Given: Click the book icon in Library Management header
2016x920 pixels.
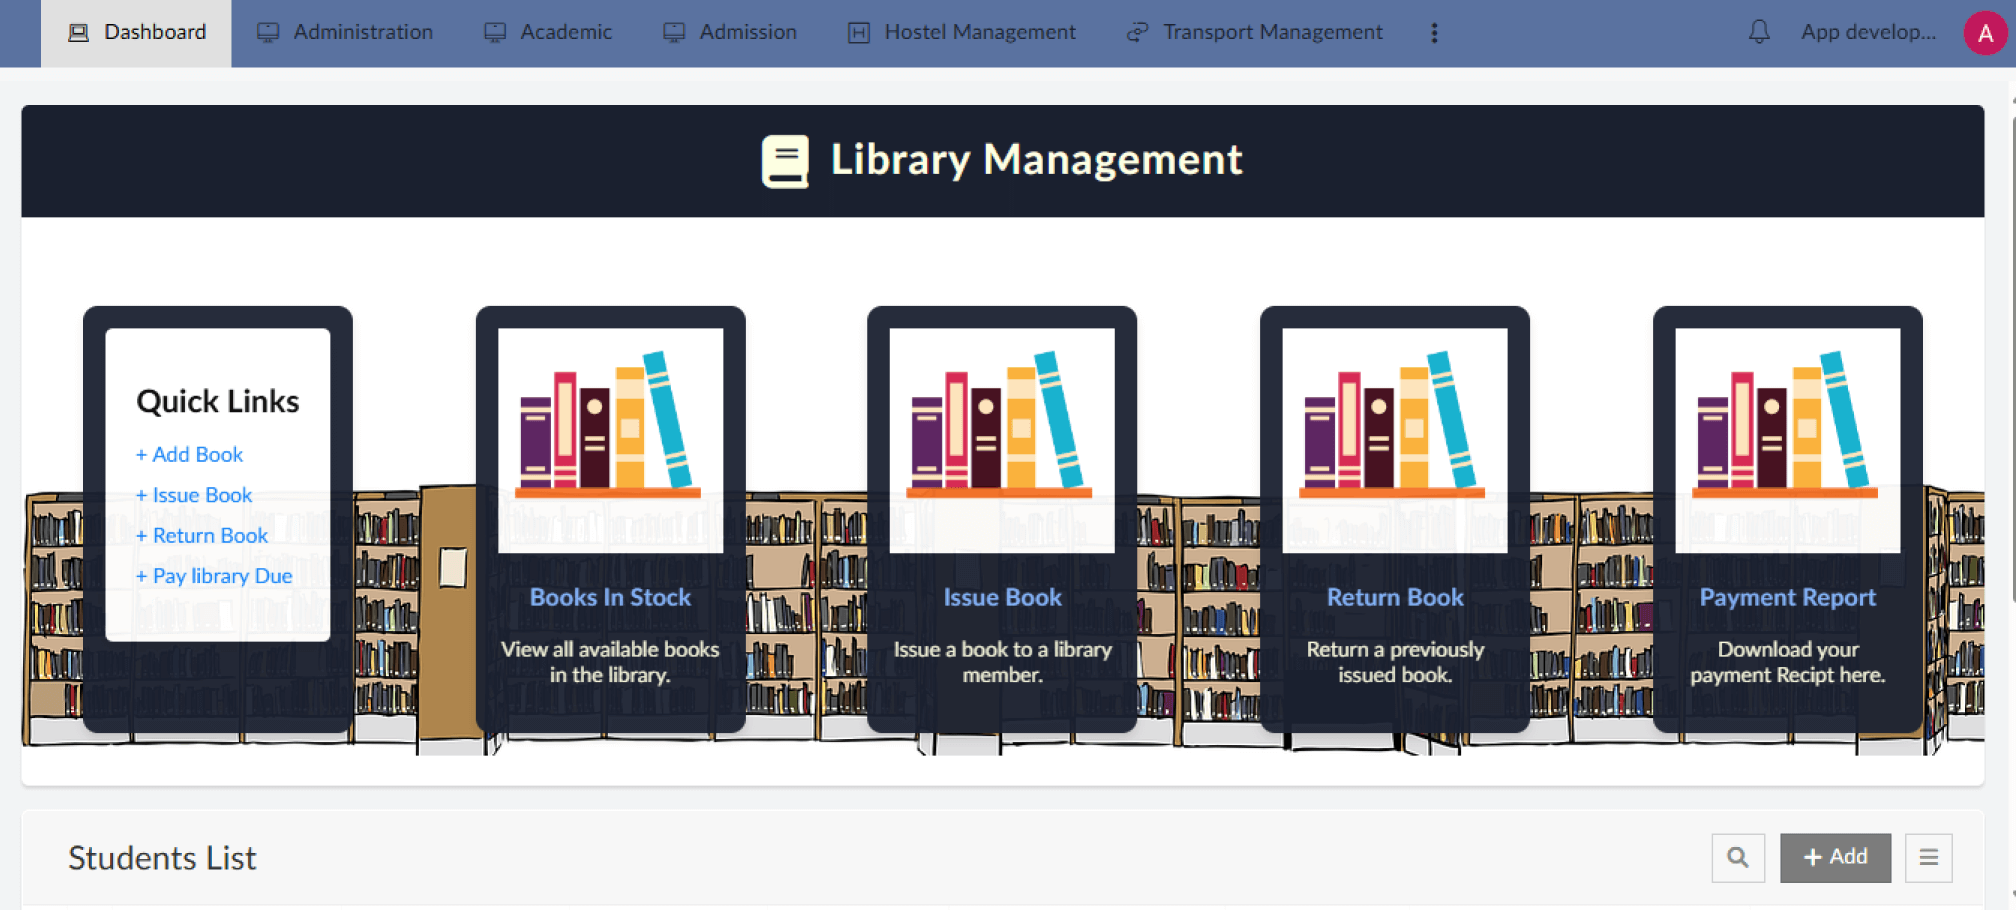Looking at the screenshot, I should click(786, 159).
